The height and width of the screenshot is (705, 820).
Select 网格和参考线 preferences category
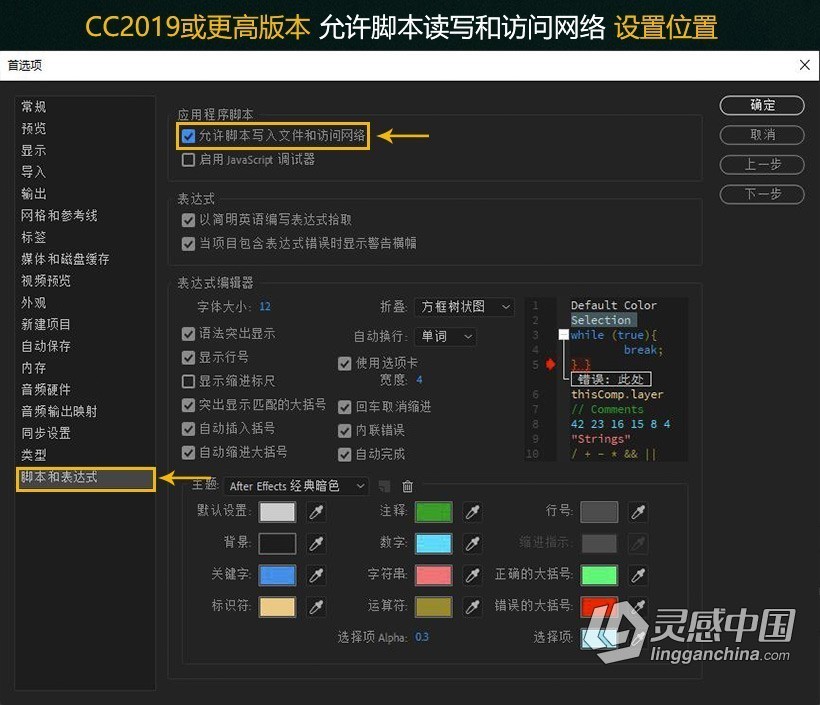tap(59, 215)
